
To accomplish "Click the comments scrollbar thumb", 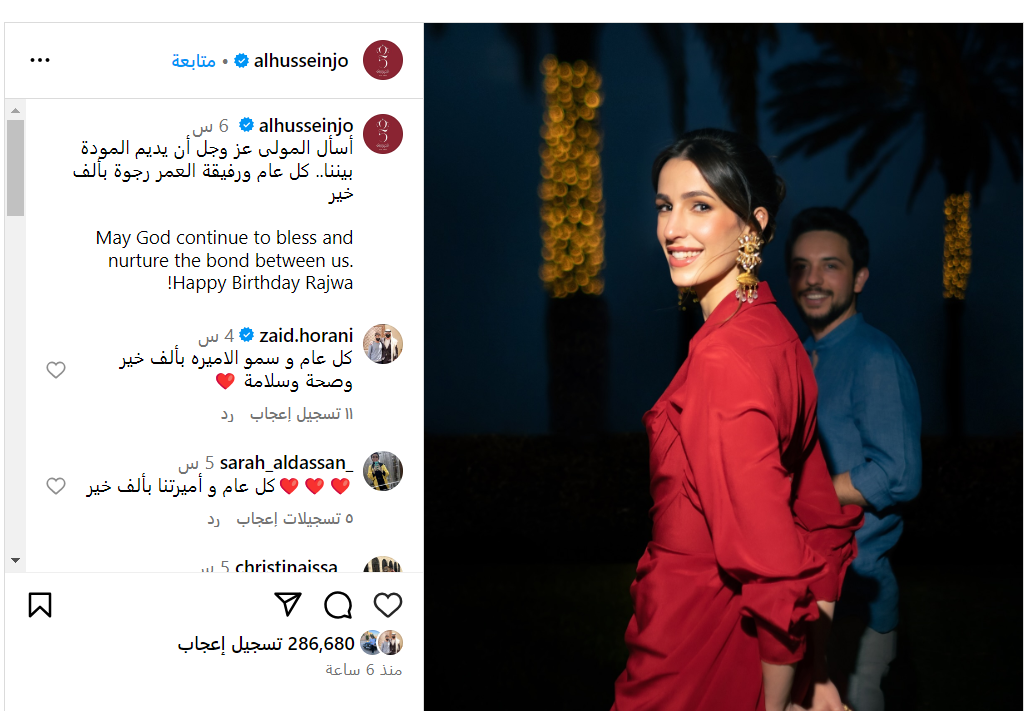I will point(15,168).
